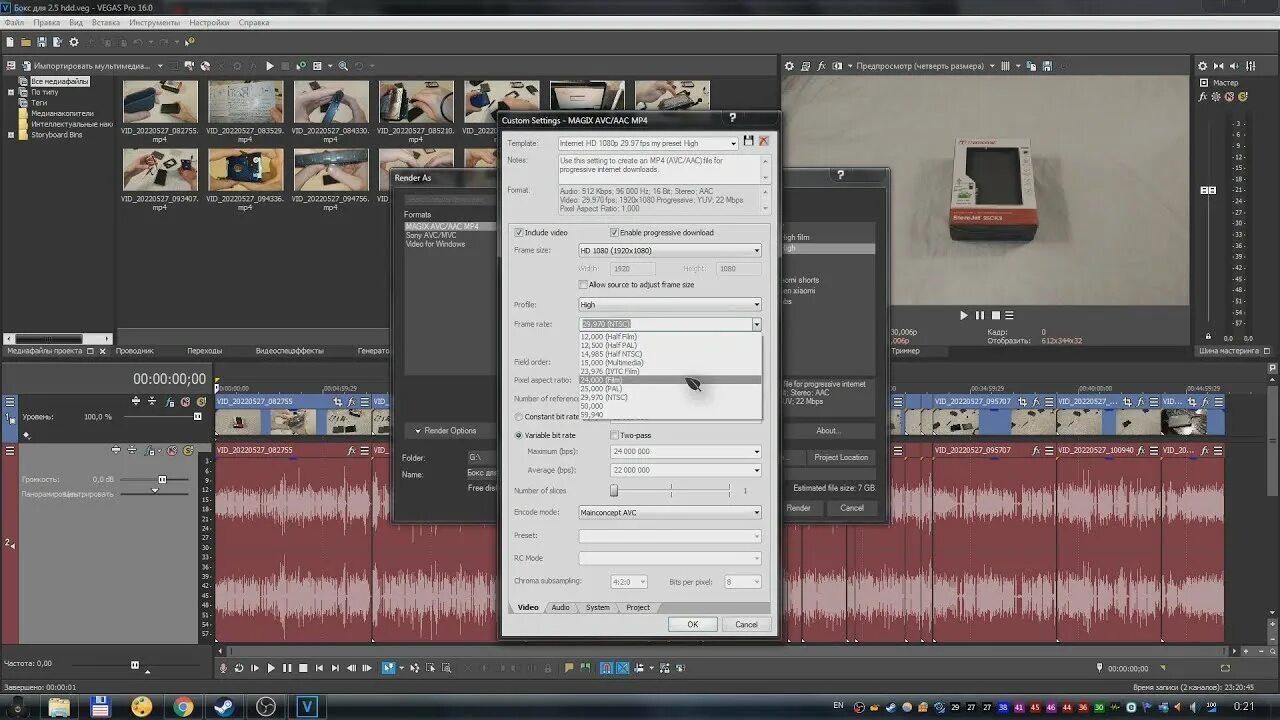Select Variable bit rate option
The image size is (1280, 720).
click(x=518, y=435)
